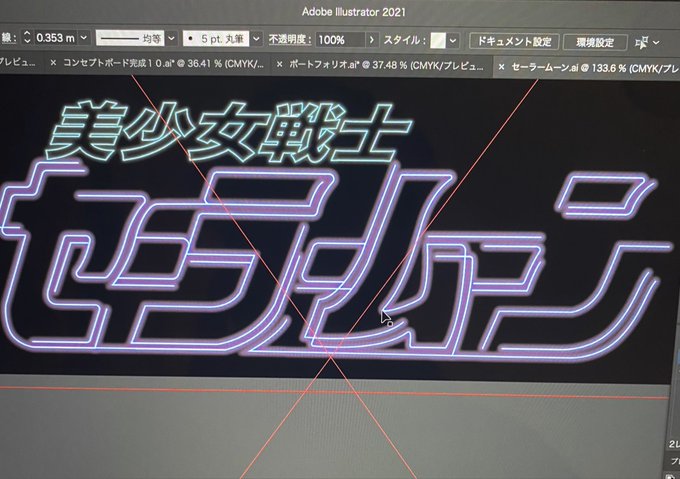
Task: Open the 5 pt. 丸筆 brush dropdown arrow
Action: coord(257,39)
